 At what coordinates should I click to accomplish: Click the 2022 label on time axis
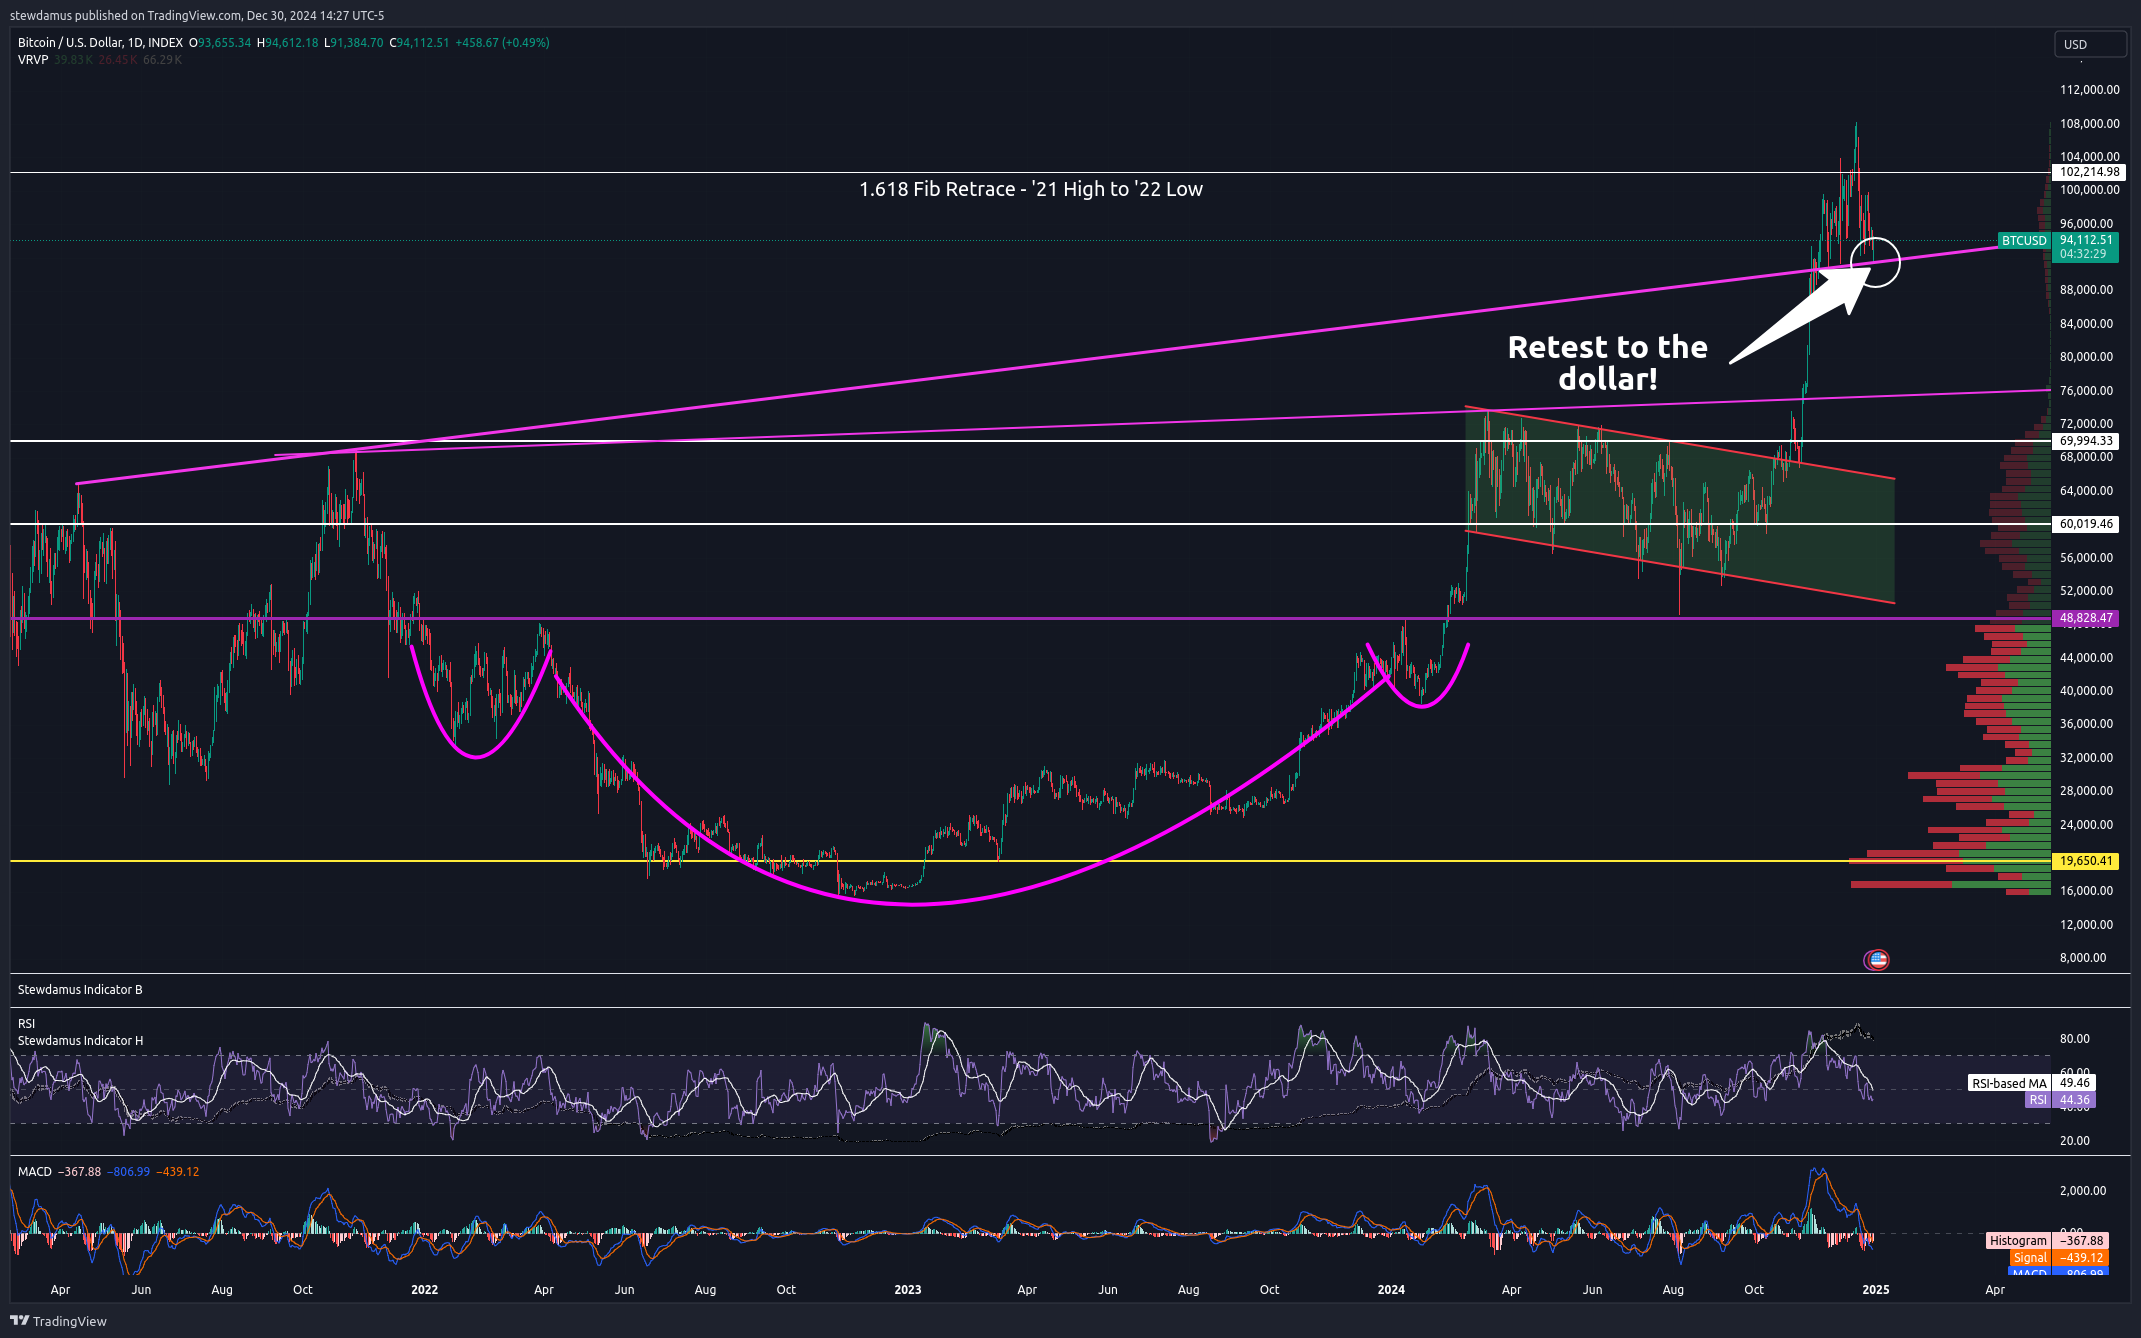[424, 1290]
